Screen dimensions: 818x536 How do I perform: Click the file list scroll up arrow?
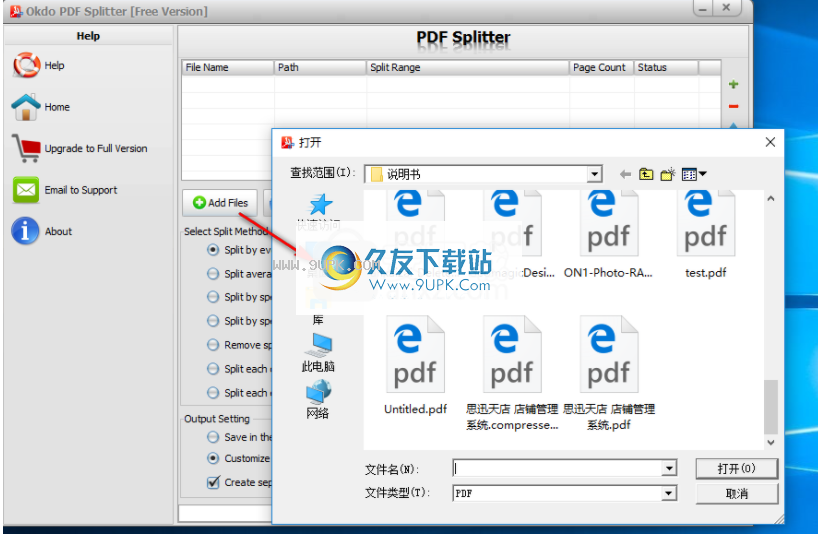coord(771,198)
